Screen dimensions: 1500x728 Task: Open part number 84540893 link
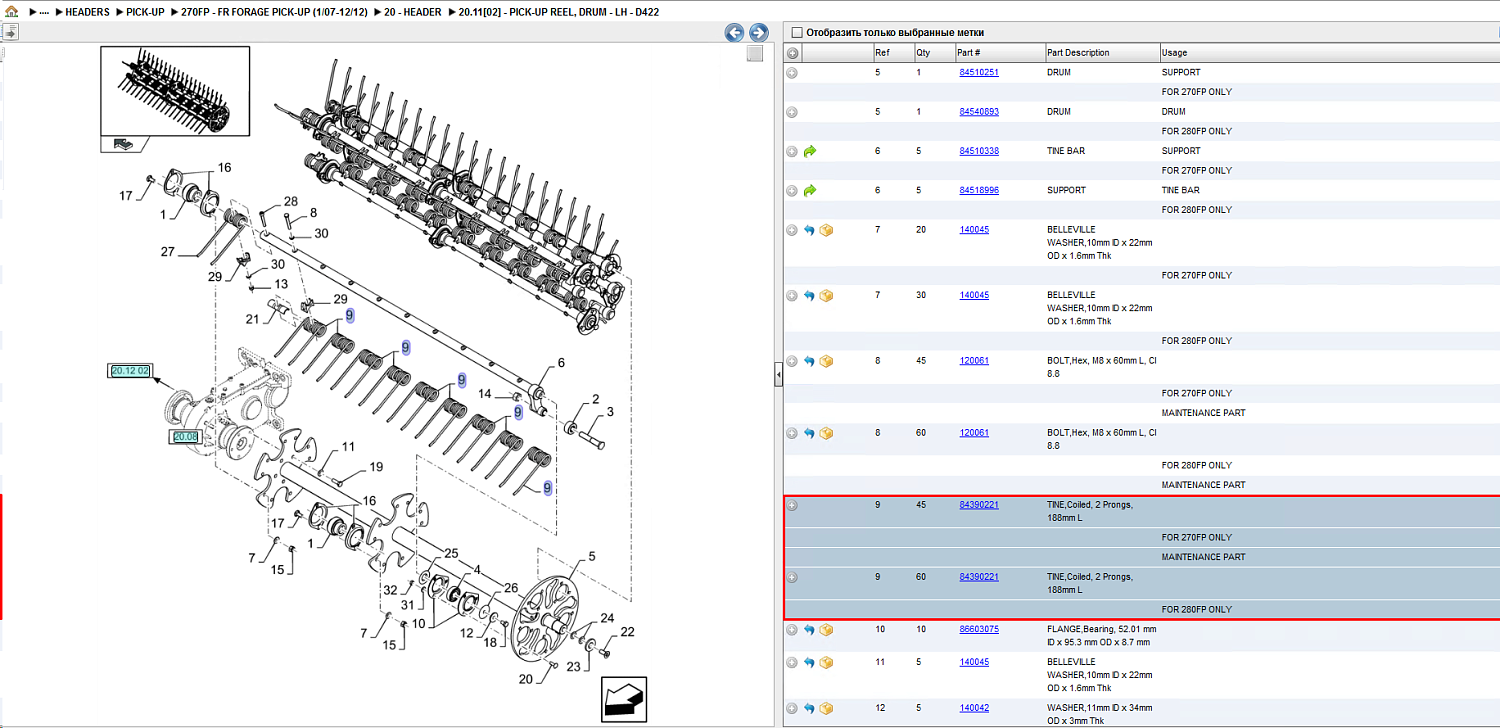pos(979,112)
